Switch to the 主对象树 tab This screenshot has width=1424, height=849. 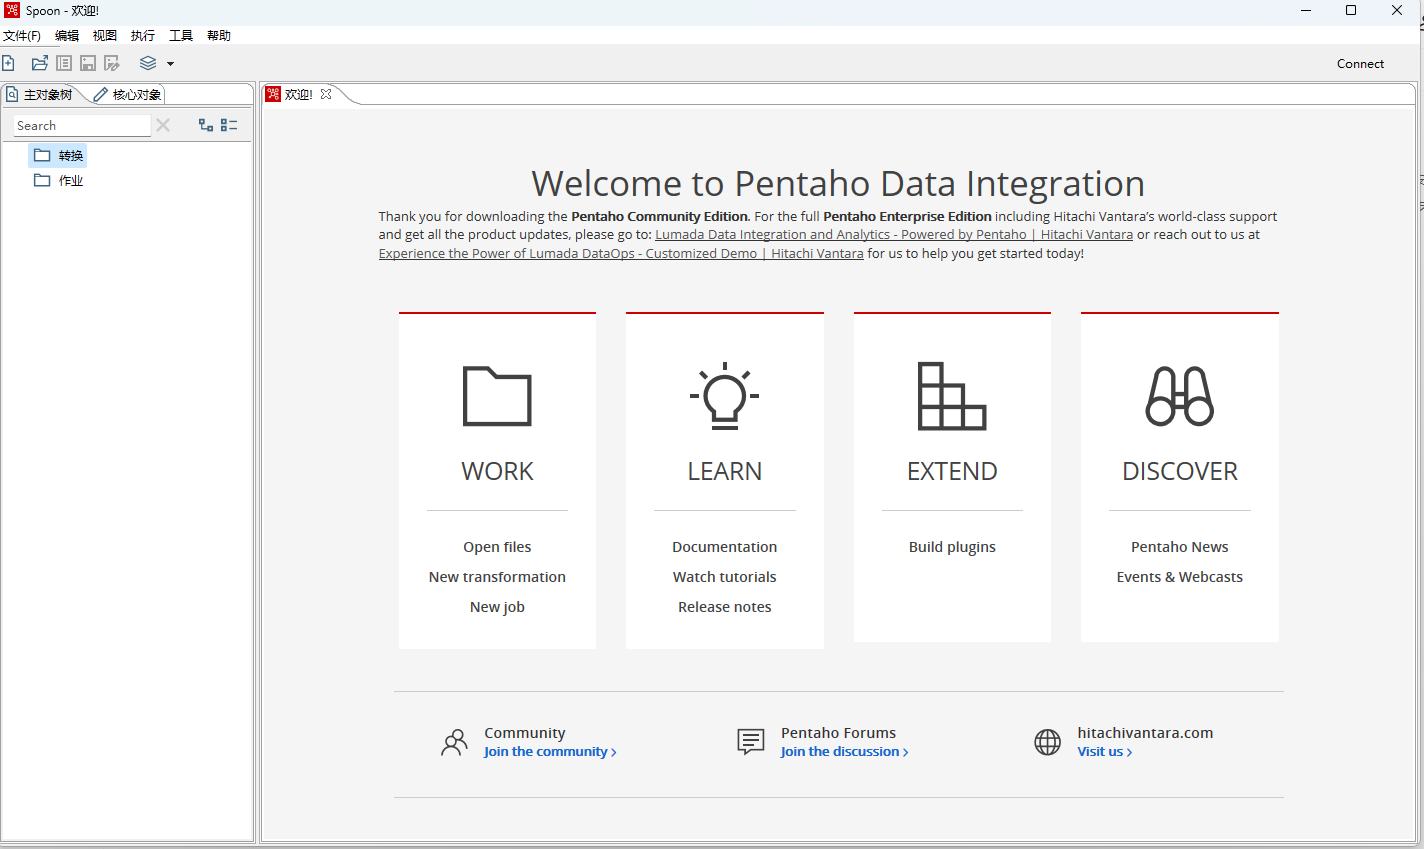[x=40, y=94]
